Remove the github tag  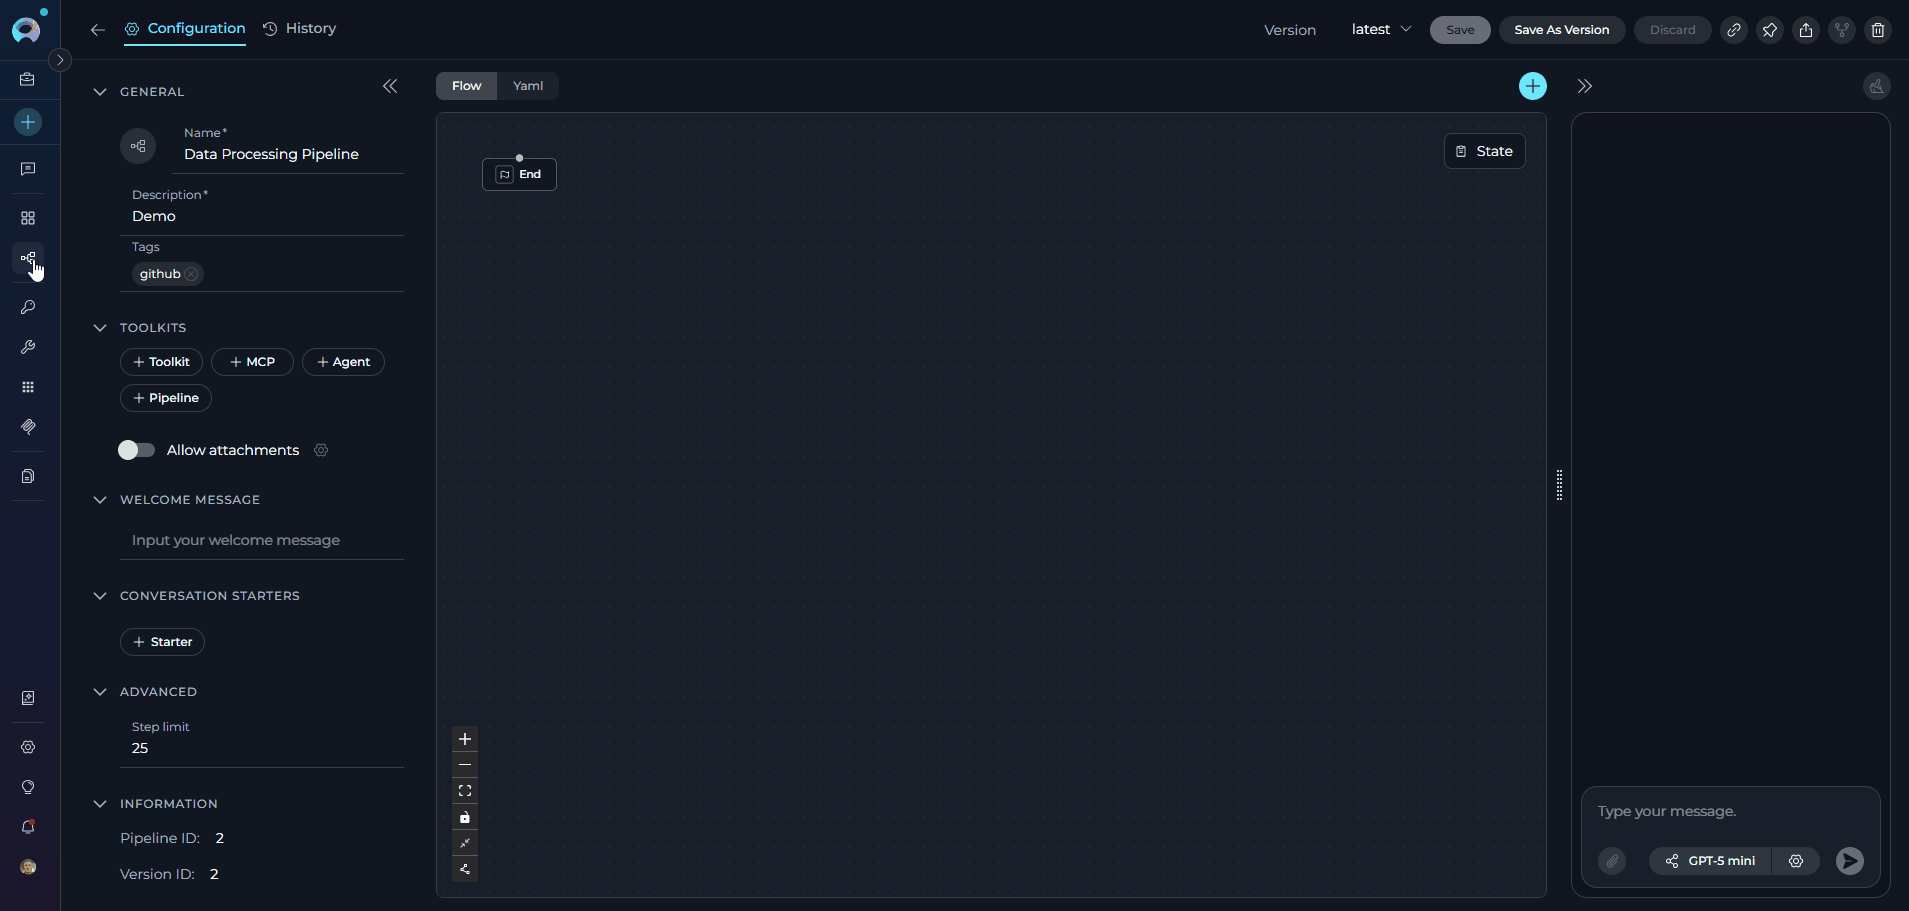tap(191, 273)
